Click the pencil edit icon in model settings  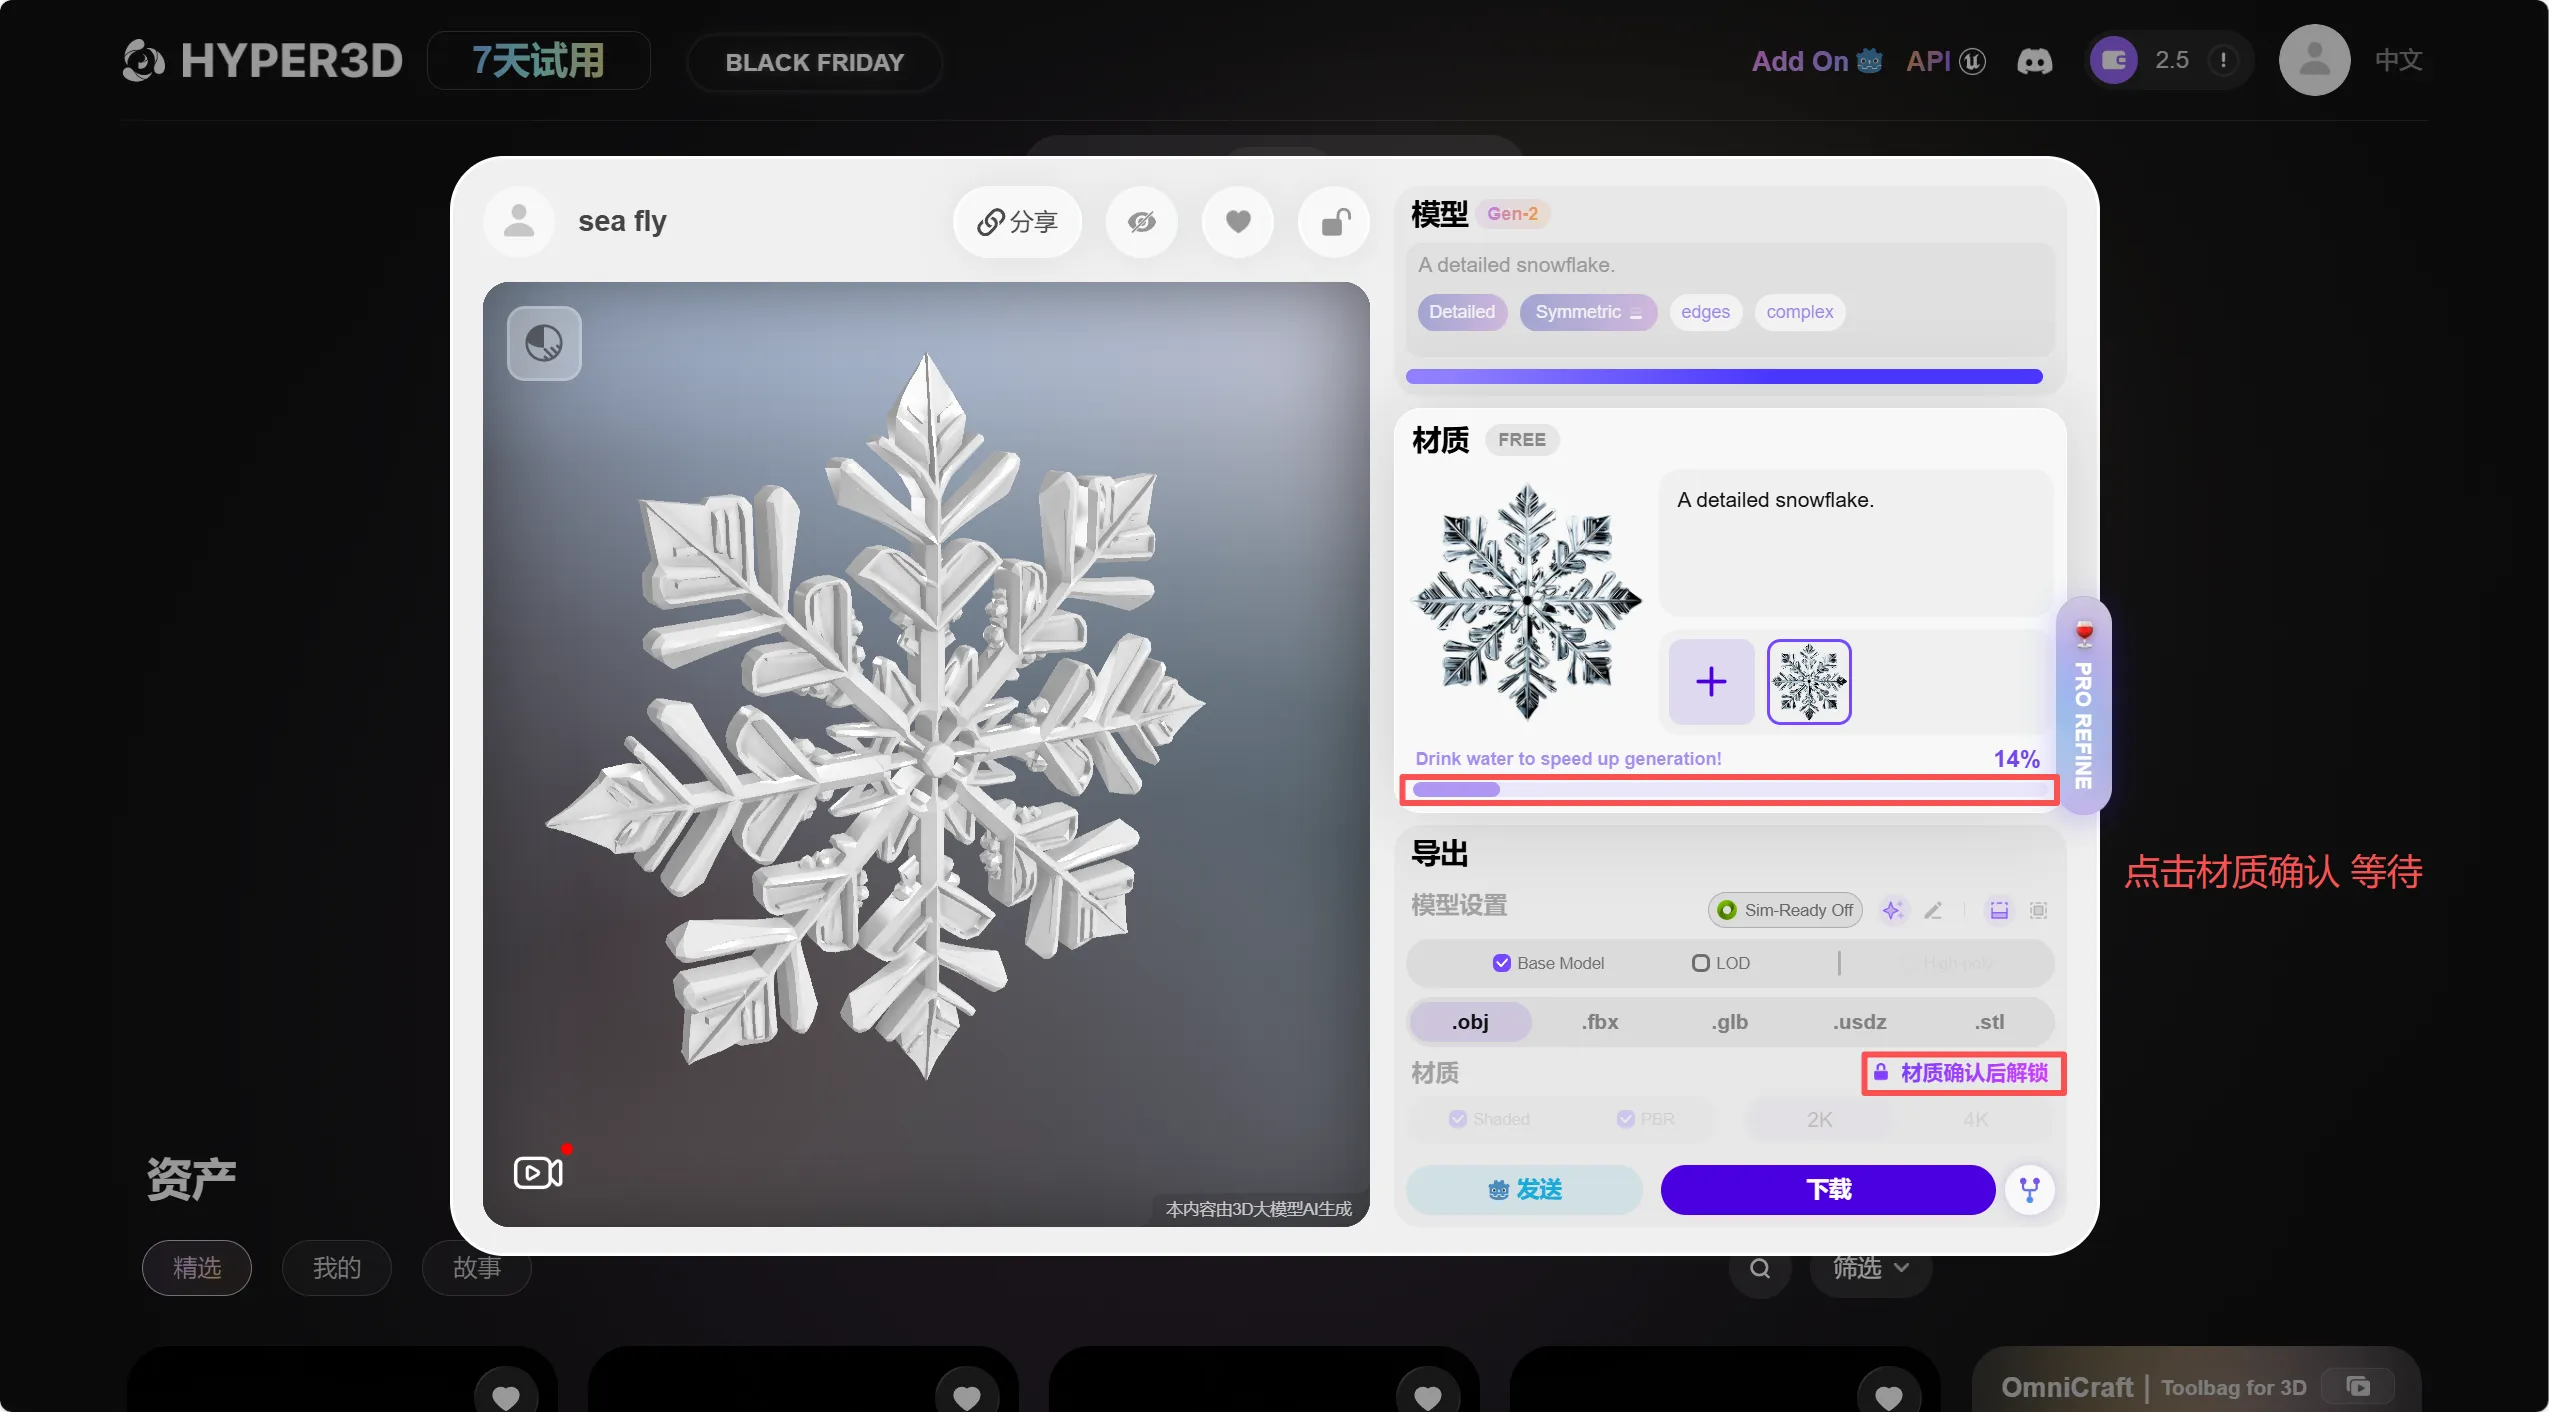[x=1933, y=910]
